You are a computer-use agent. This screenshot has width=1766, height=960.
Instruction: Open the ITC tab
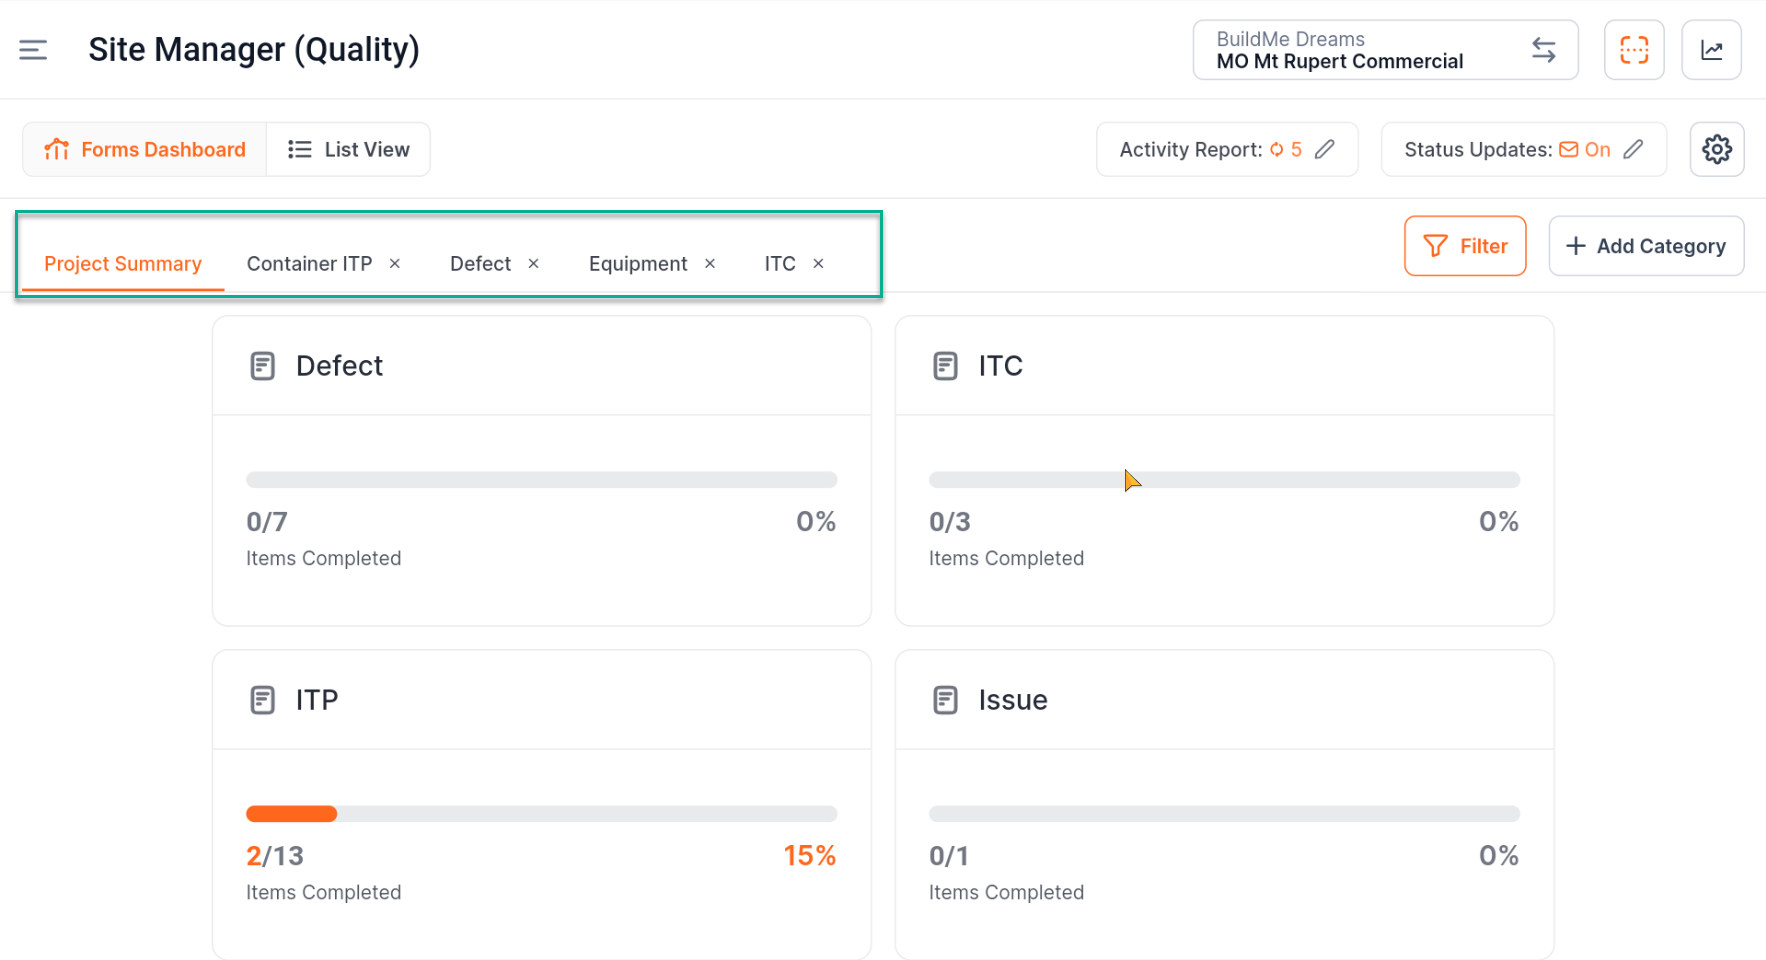780,264
